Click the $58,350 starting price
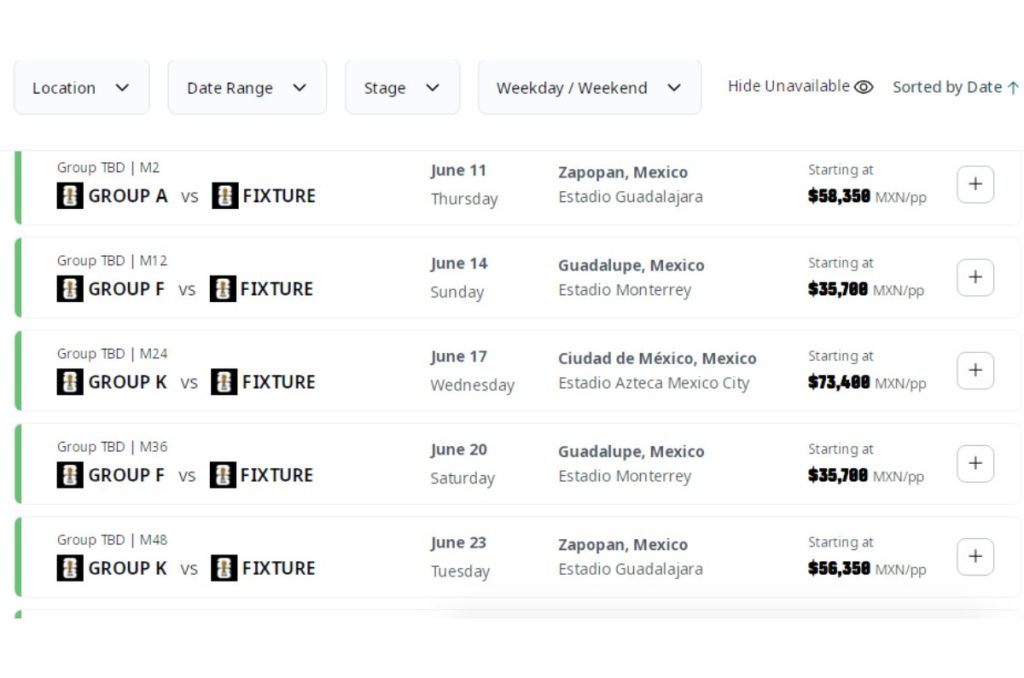 tap(839, 196)
